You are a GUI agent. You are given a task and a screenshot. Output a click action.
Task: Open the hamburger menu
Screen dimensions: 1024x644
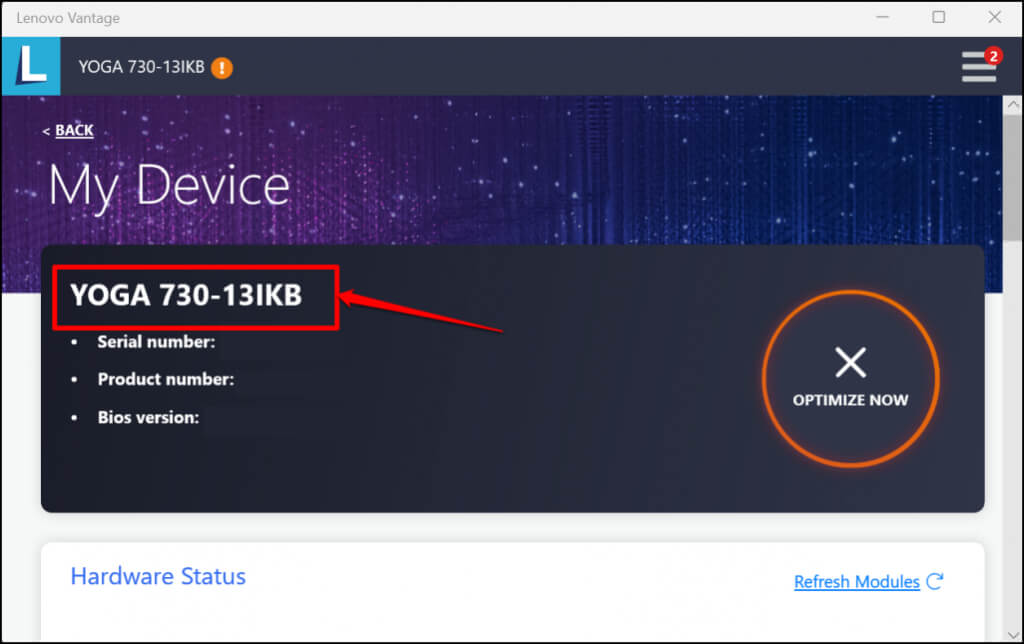[x=979, y=67]
